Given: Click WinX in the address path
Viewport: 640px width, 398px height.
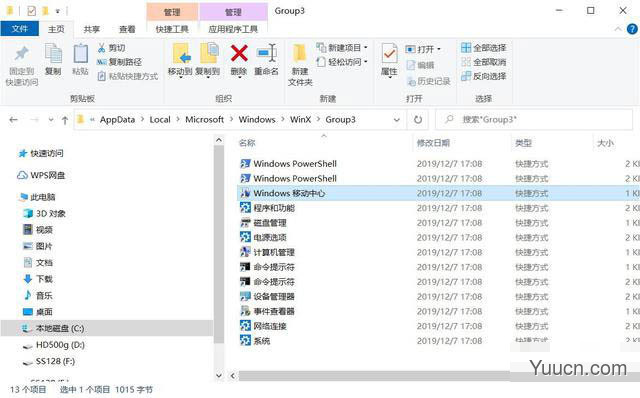Looking at the screenshot, I should [x=300, y=120].
